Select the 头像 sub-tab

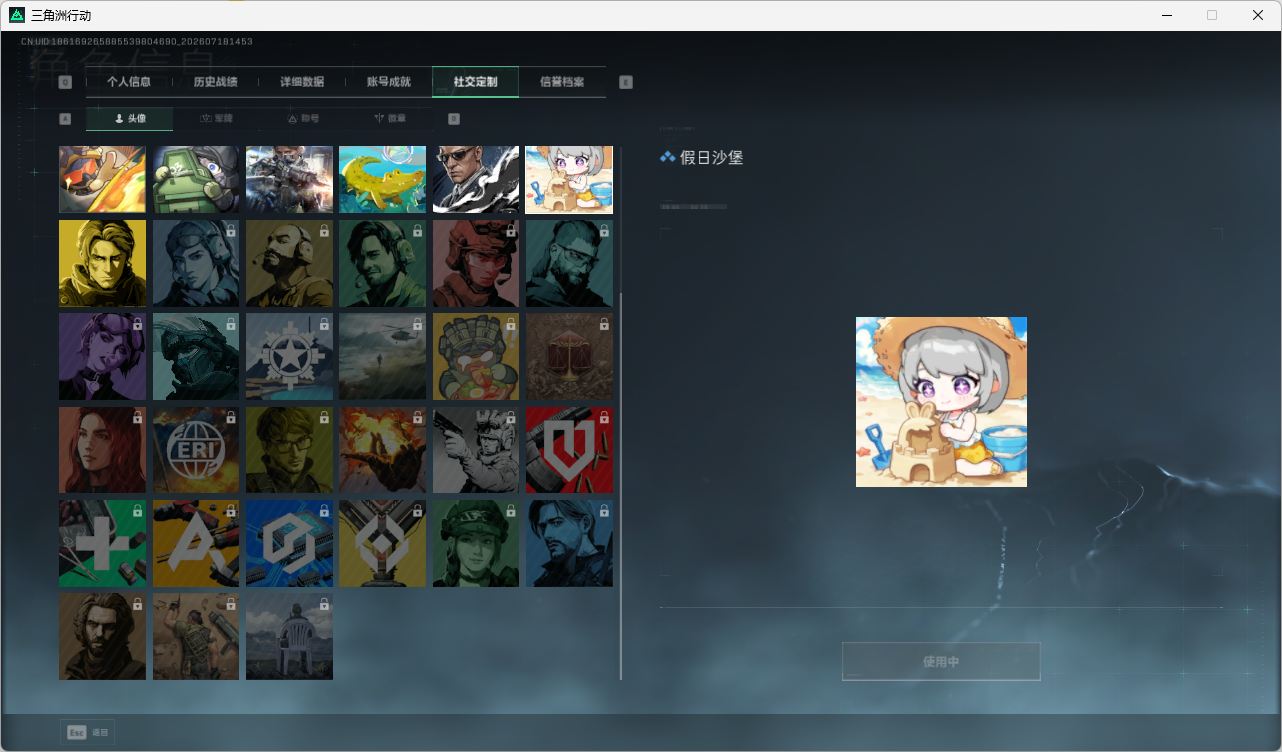coord(130,119)
